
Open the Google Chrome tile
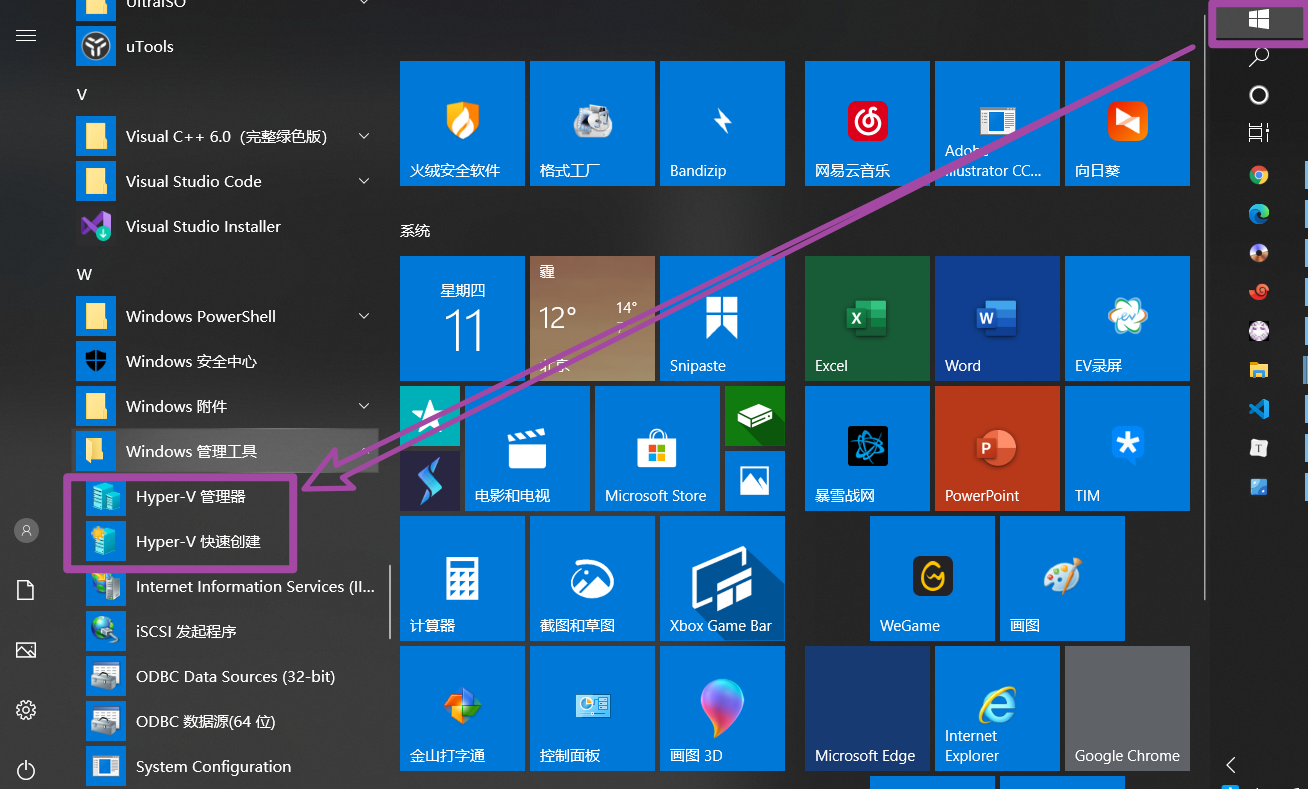(x=1127, y=708)
